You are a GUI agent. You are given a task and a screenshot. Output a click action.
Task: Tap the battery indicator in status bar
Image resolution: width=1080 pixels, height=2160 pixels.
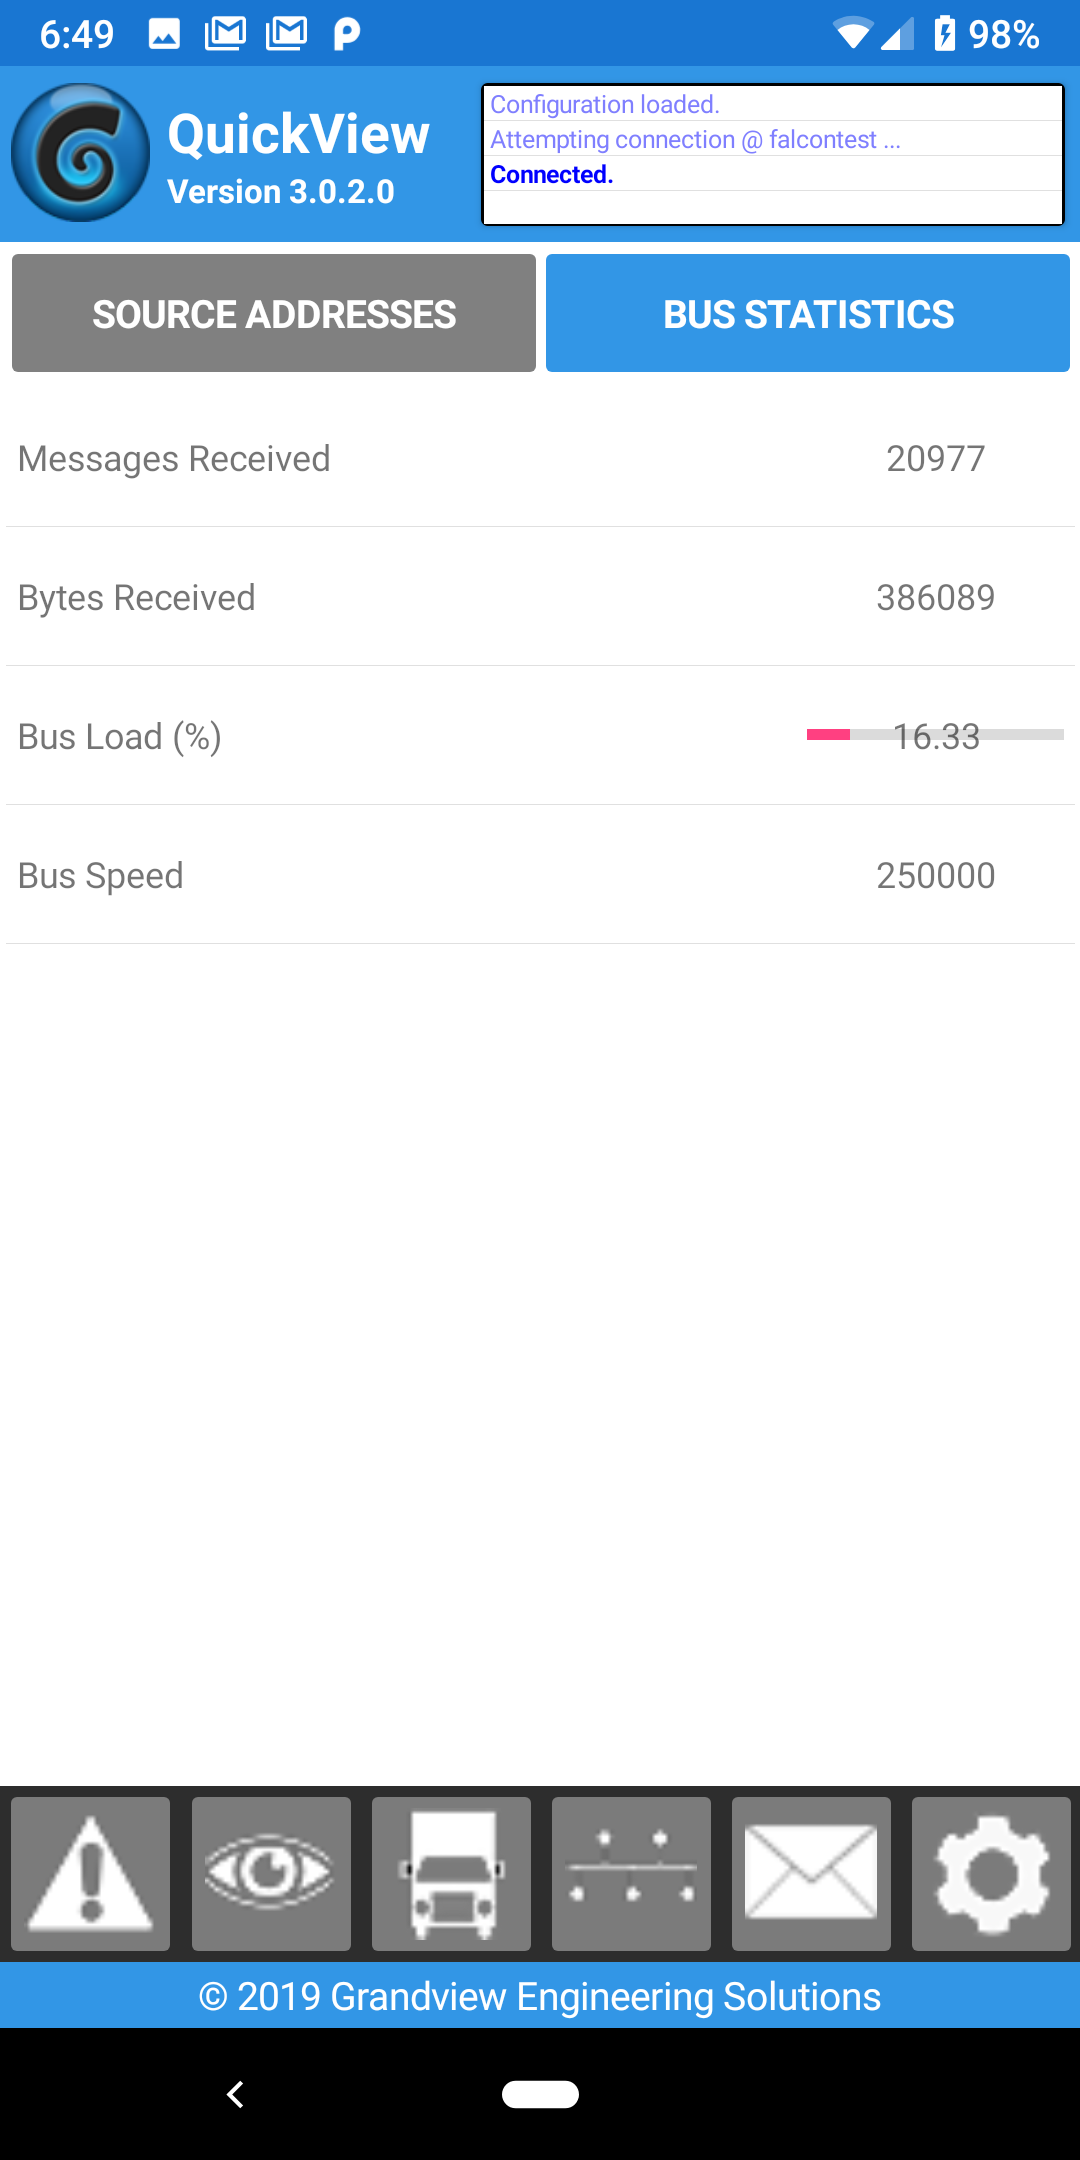(x=944, y=33)
